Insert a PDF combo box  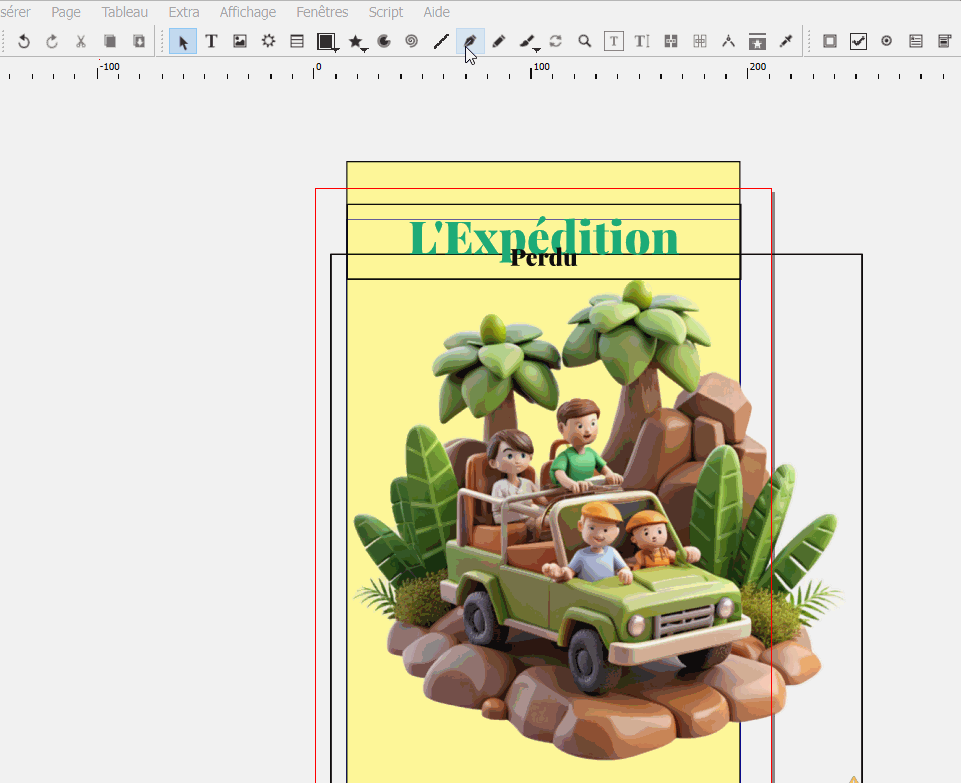(x=944, y=41)
